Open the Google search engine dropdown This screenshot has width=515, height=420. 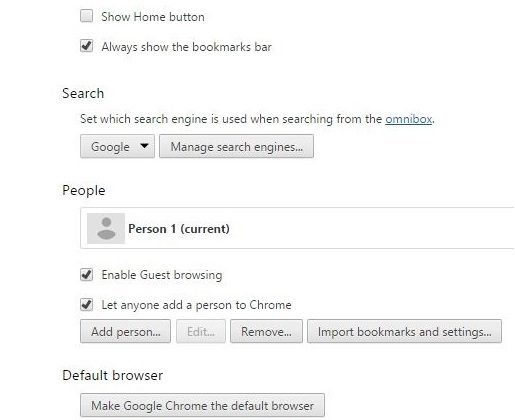(117, 146)
